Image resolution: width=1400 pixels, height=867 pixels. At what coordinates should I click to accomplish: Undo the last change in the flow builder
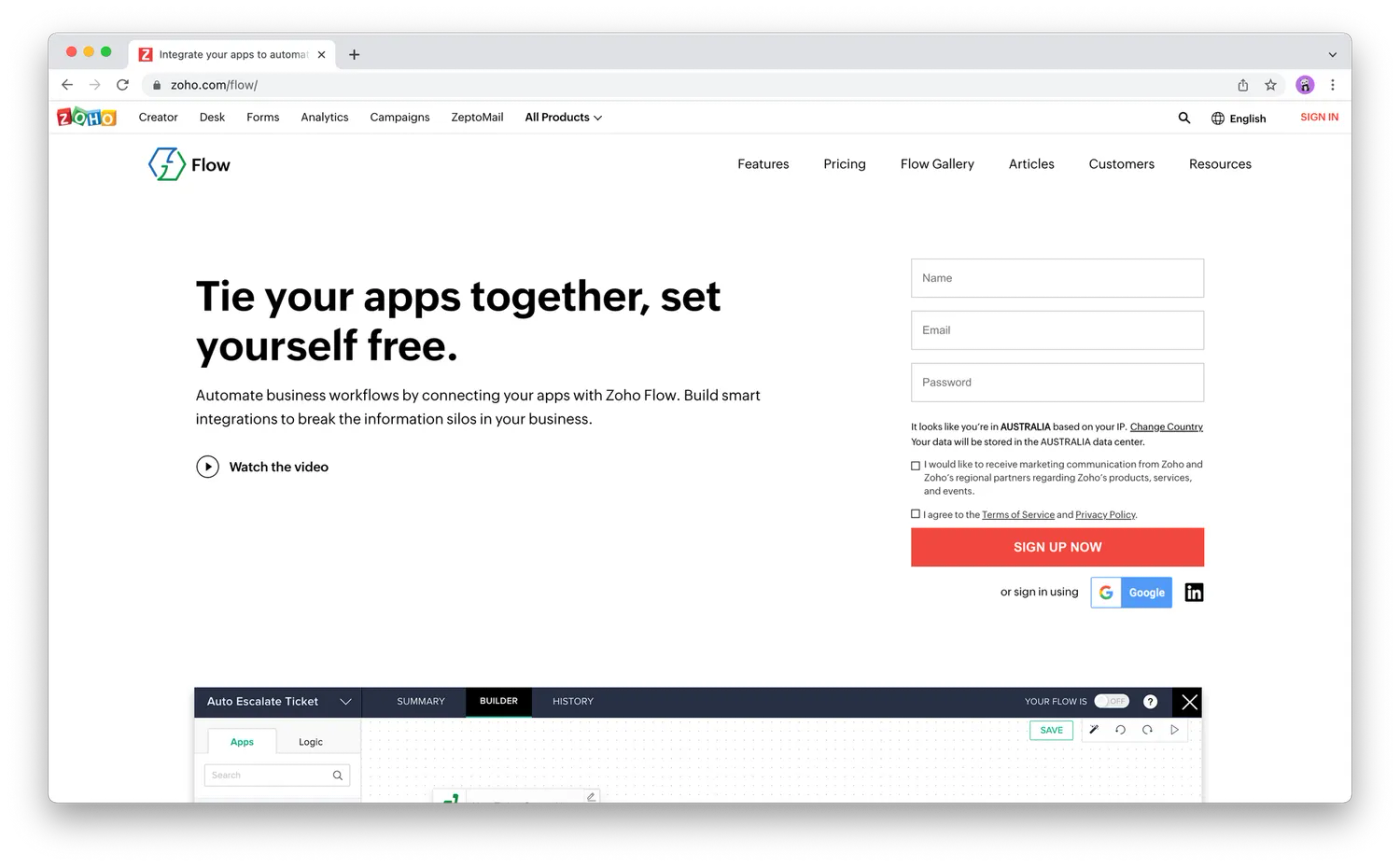pyautogui.click(x=1121, y=731)
